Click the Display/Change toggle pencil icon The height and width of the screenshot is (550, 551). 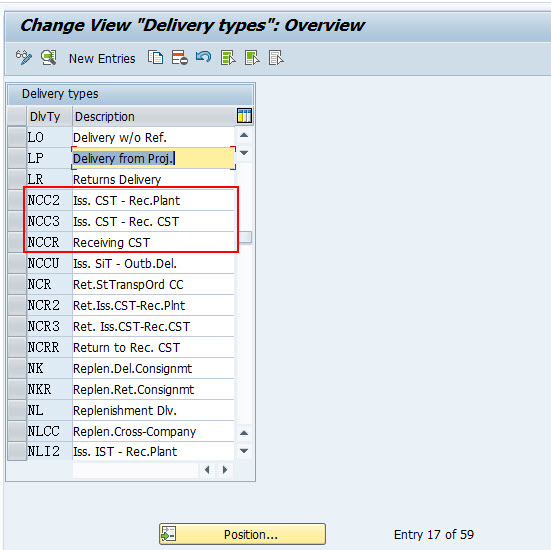[x=24, y=58]
